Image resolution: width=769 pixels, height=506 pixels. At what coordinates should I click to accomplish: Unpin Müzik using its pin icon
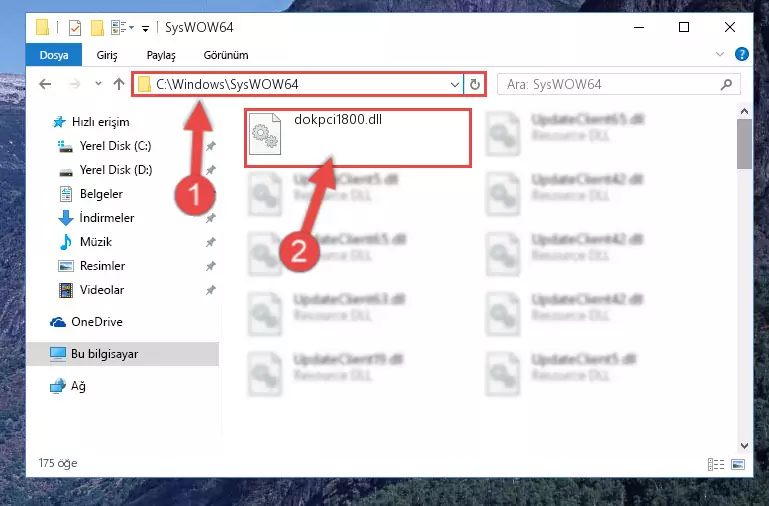[x=210, y=242]
